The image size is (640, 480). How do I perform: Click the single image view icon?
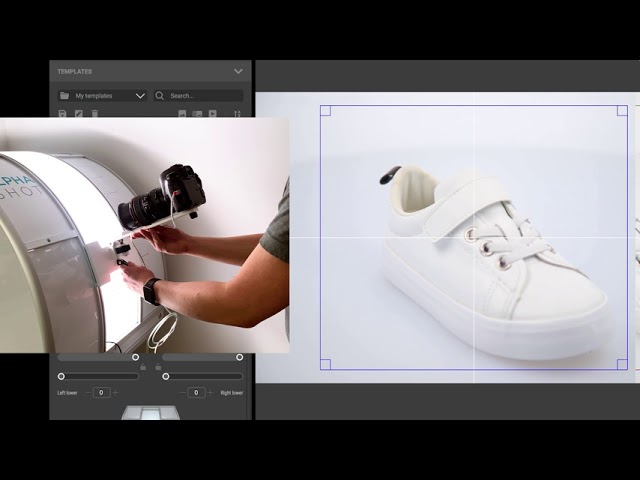click(182, 113)
